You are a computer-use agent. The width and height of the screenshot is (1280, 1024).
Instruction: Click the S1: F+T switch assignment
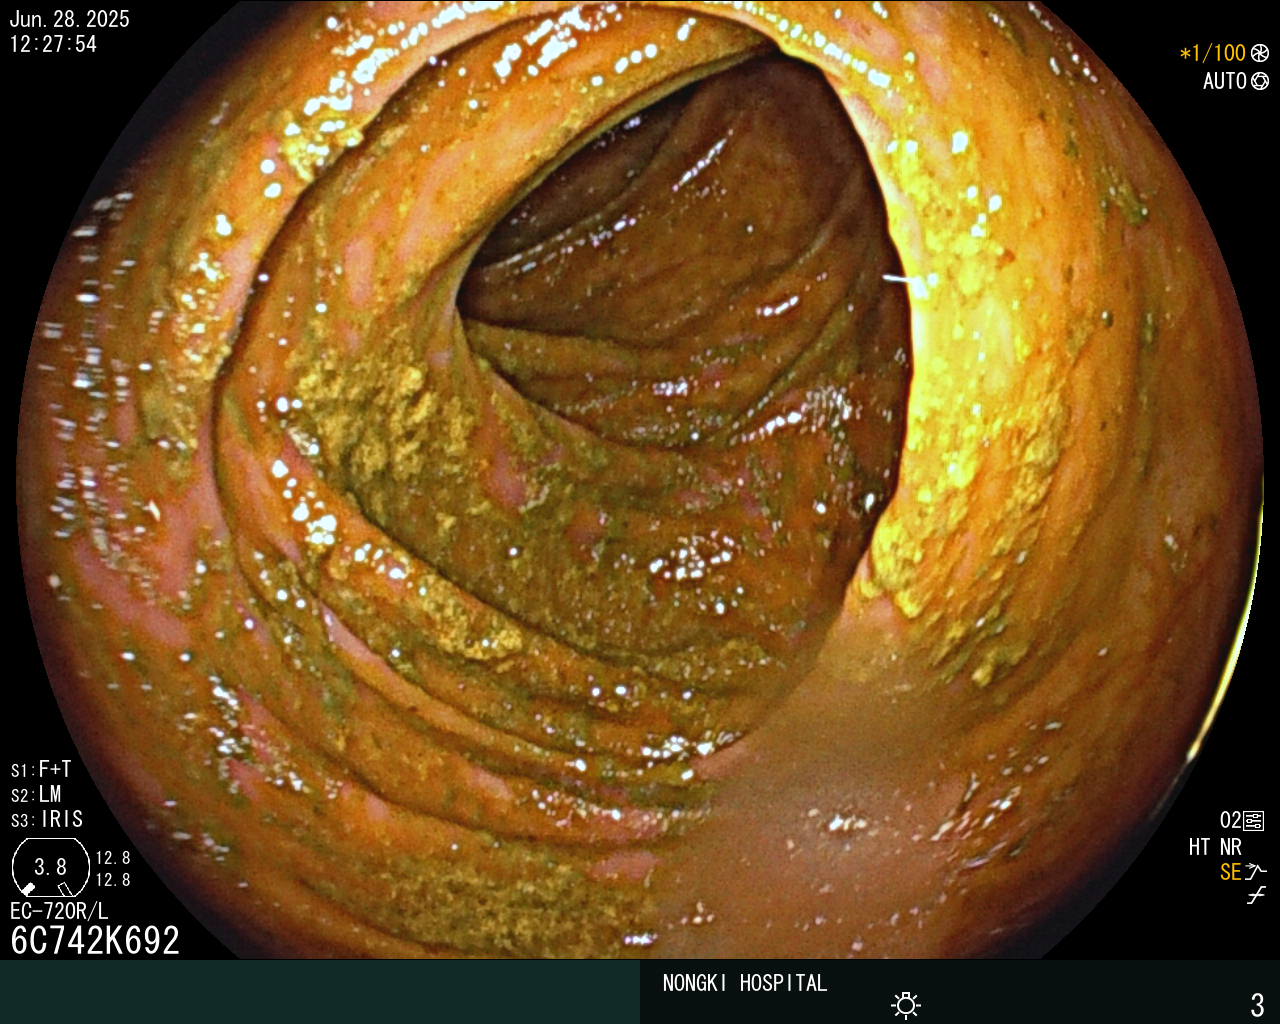click(x=41, y=769)
